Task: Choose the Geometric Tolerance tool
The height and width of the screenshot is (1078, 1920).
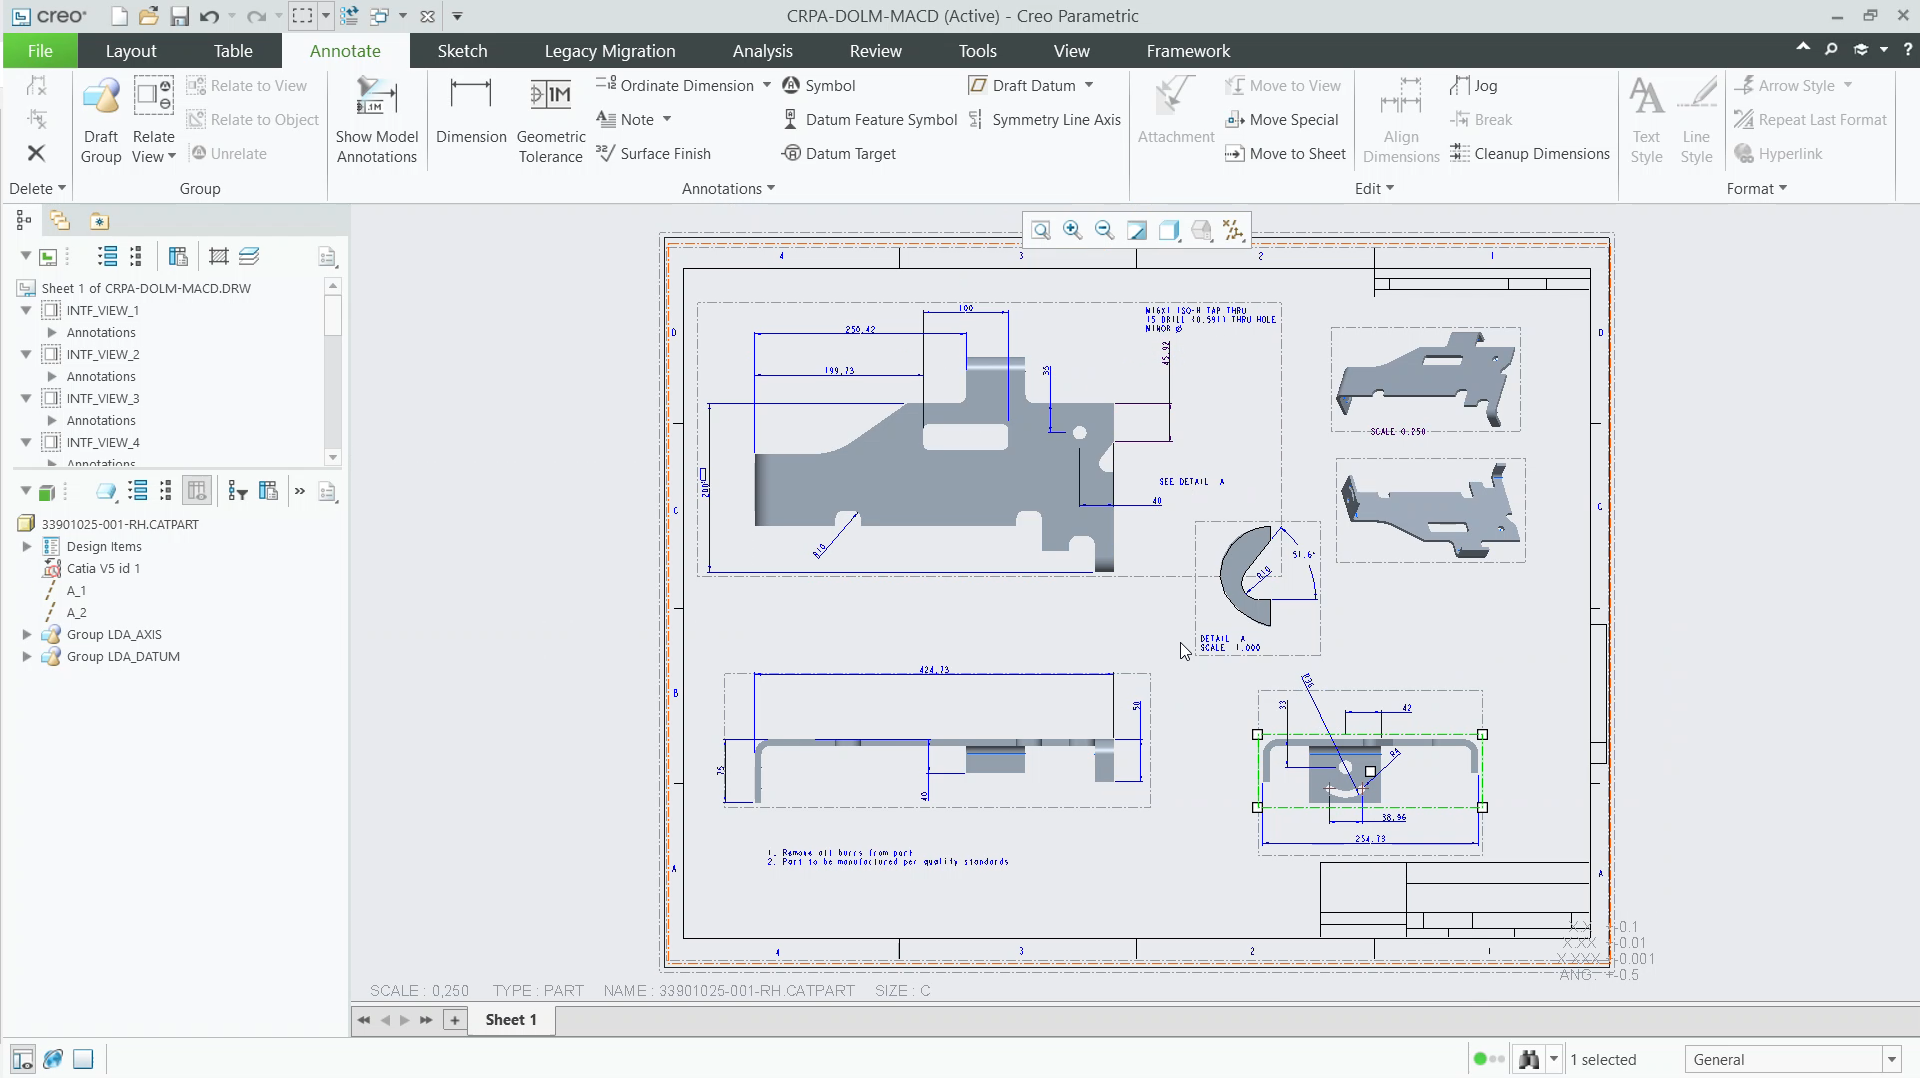Action: 551,120
